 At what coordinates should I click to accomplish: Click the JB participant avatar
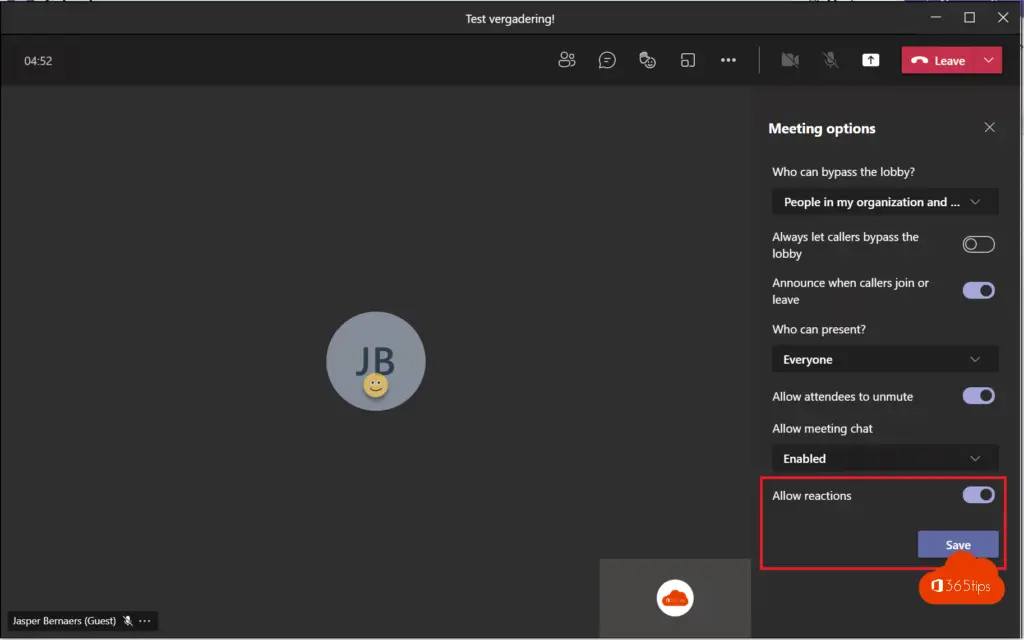[376, 361]
